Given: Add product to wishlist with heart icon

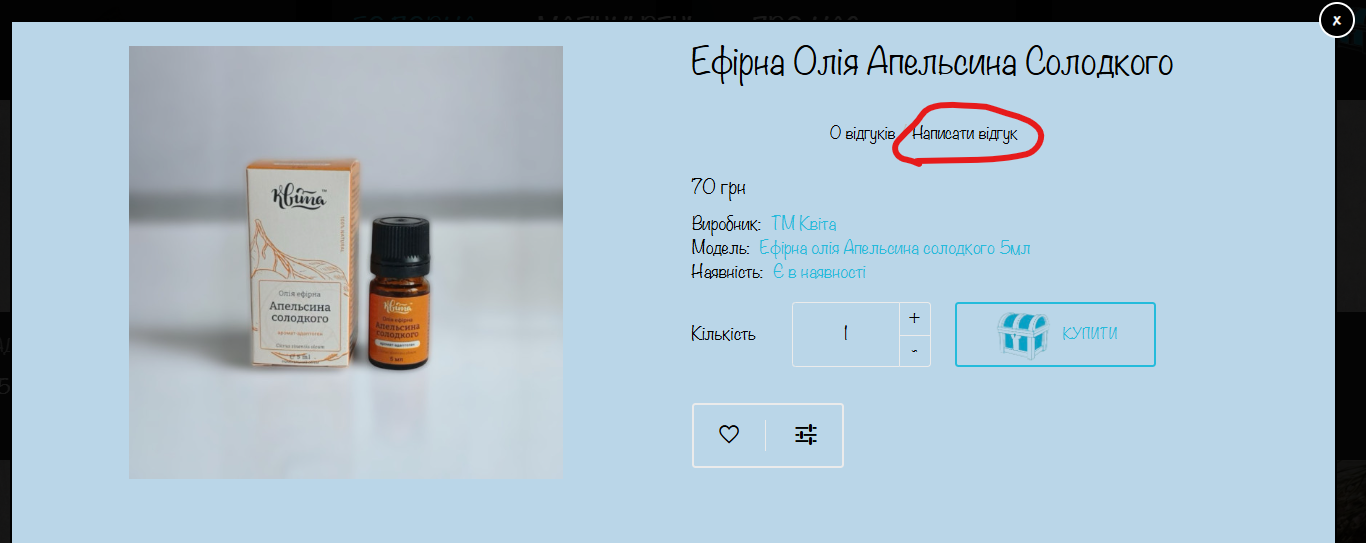Looking at the screenshot, I should (x=729, y=435).
